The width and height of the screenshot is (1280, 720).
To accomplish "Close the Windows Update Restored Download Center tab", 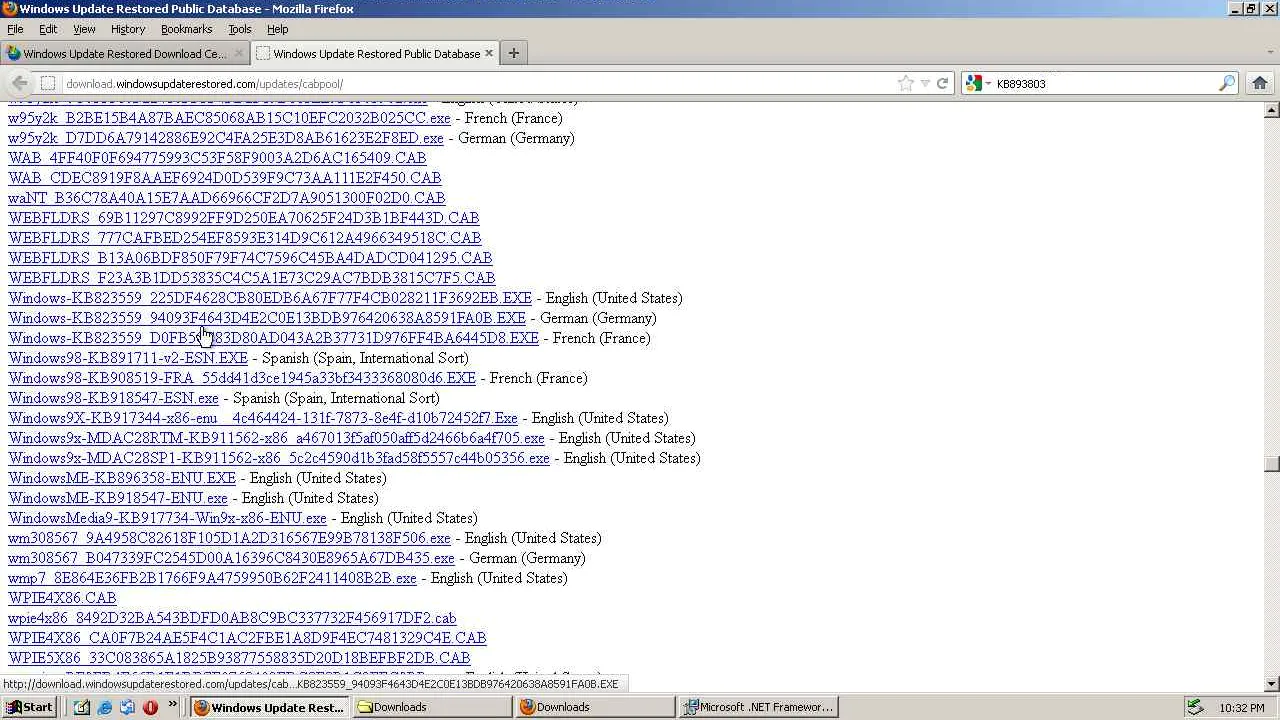I will click(238, 53).
